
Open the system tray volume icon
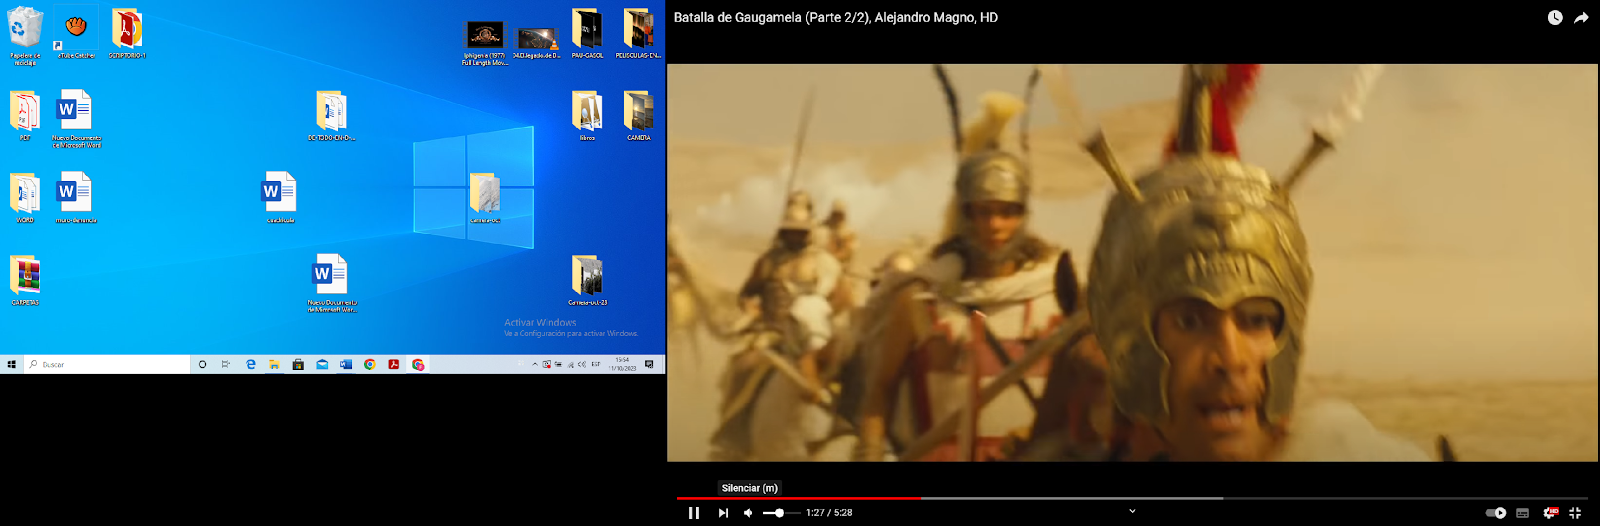(582, 364)
